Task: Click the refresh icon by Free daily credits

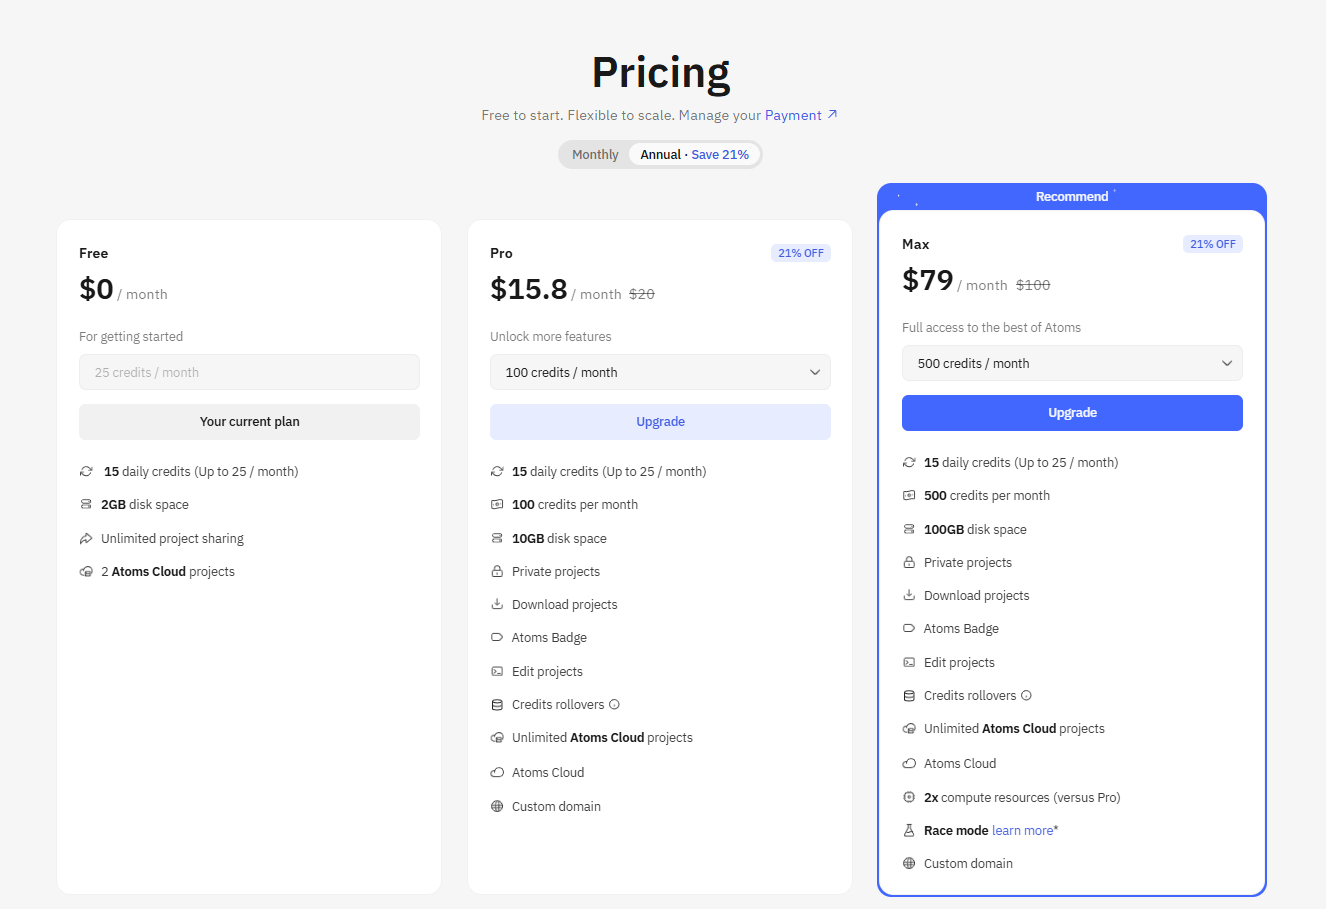Action: [86, 471]
